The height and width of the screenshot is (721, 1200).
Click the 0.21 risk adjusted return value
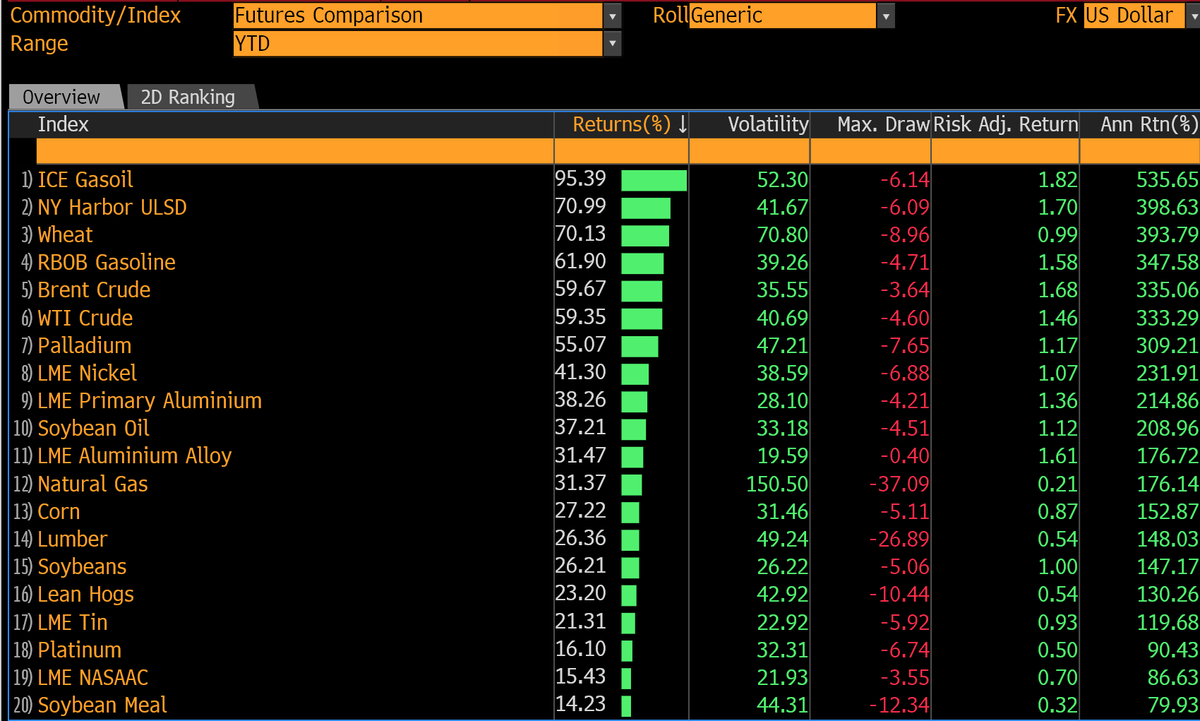tap(1059, 484)
